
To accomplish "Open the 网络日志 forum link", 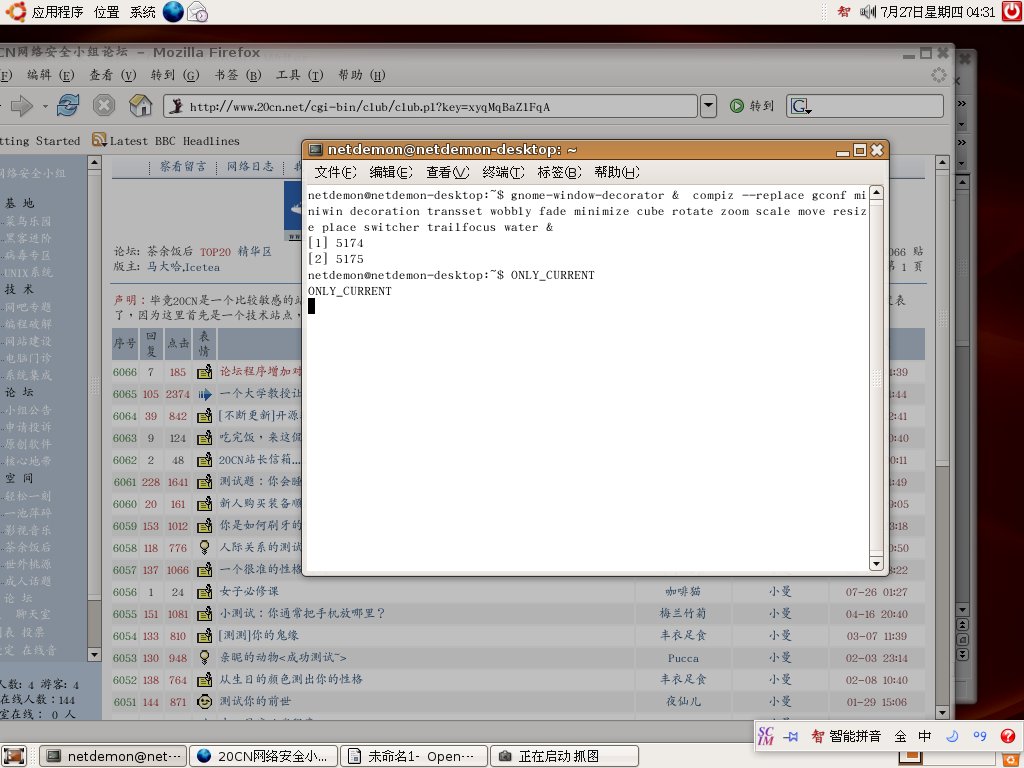I will pyautogui.click(x=250, y=167).
